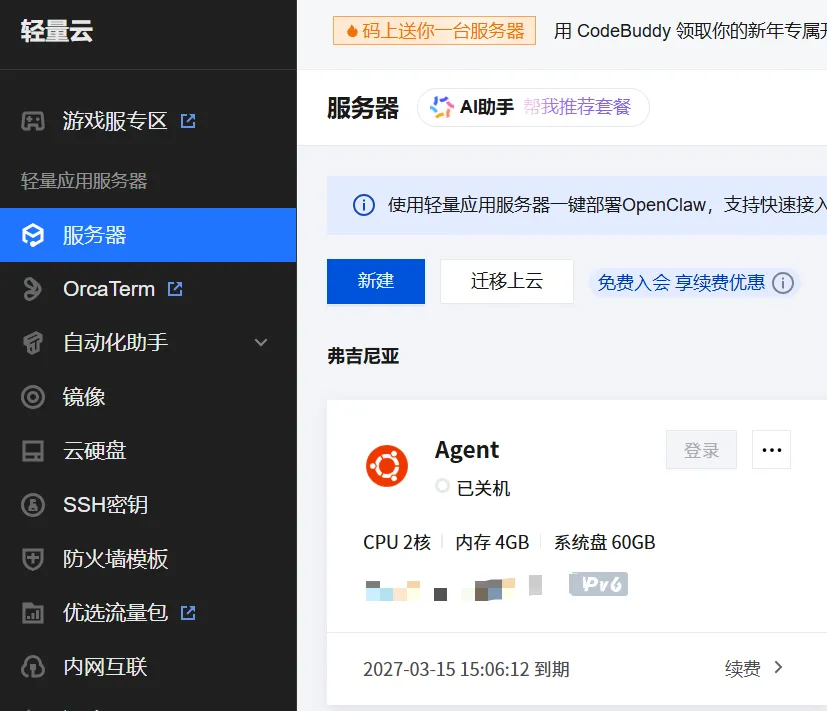Screen dimensions: 827x711
Task: Click the 轻量应用服务器 section label
Action: point(84,181)
